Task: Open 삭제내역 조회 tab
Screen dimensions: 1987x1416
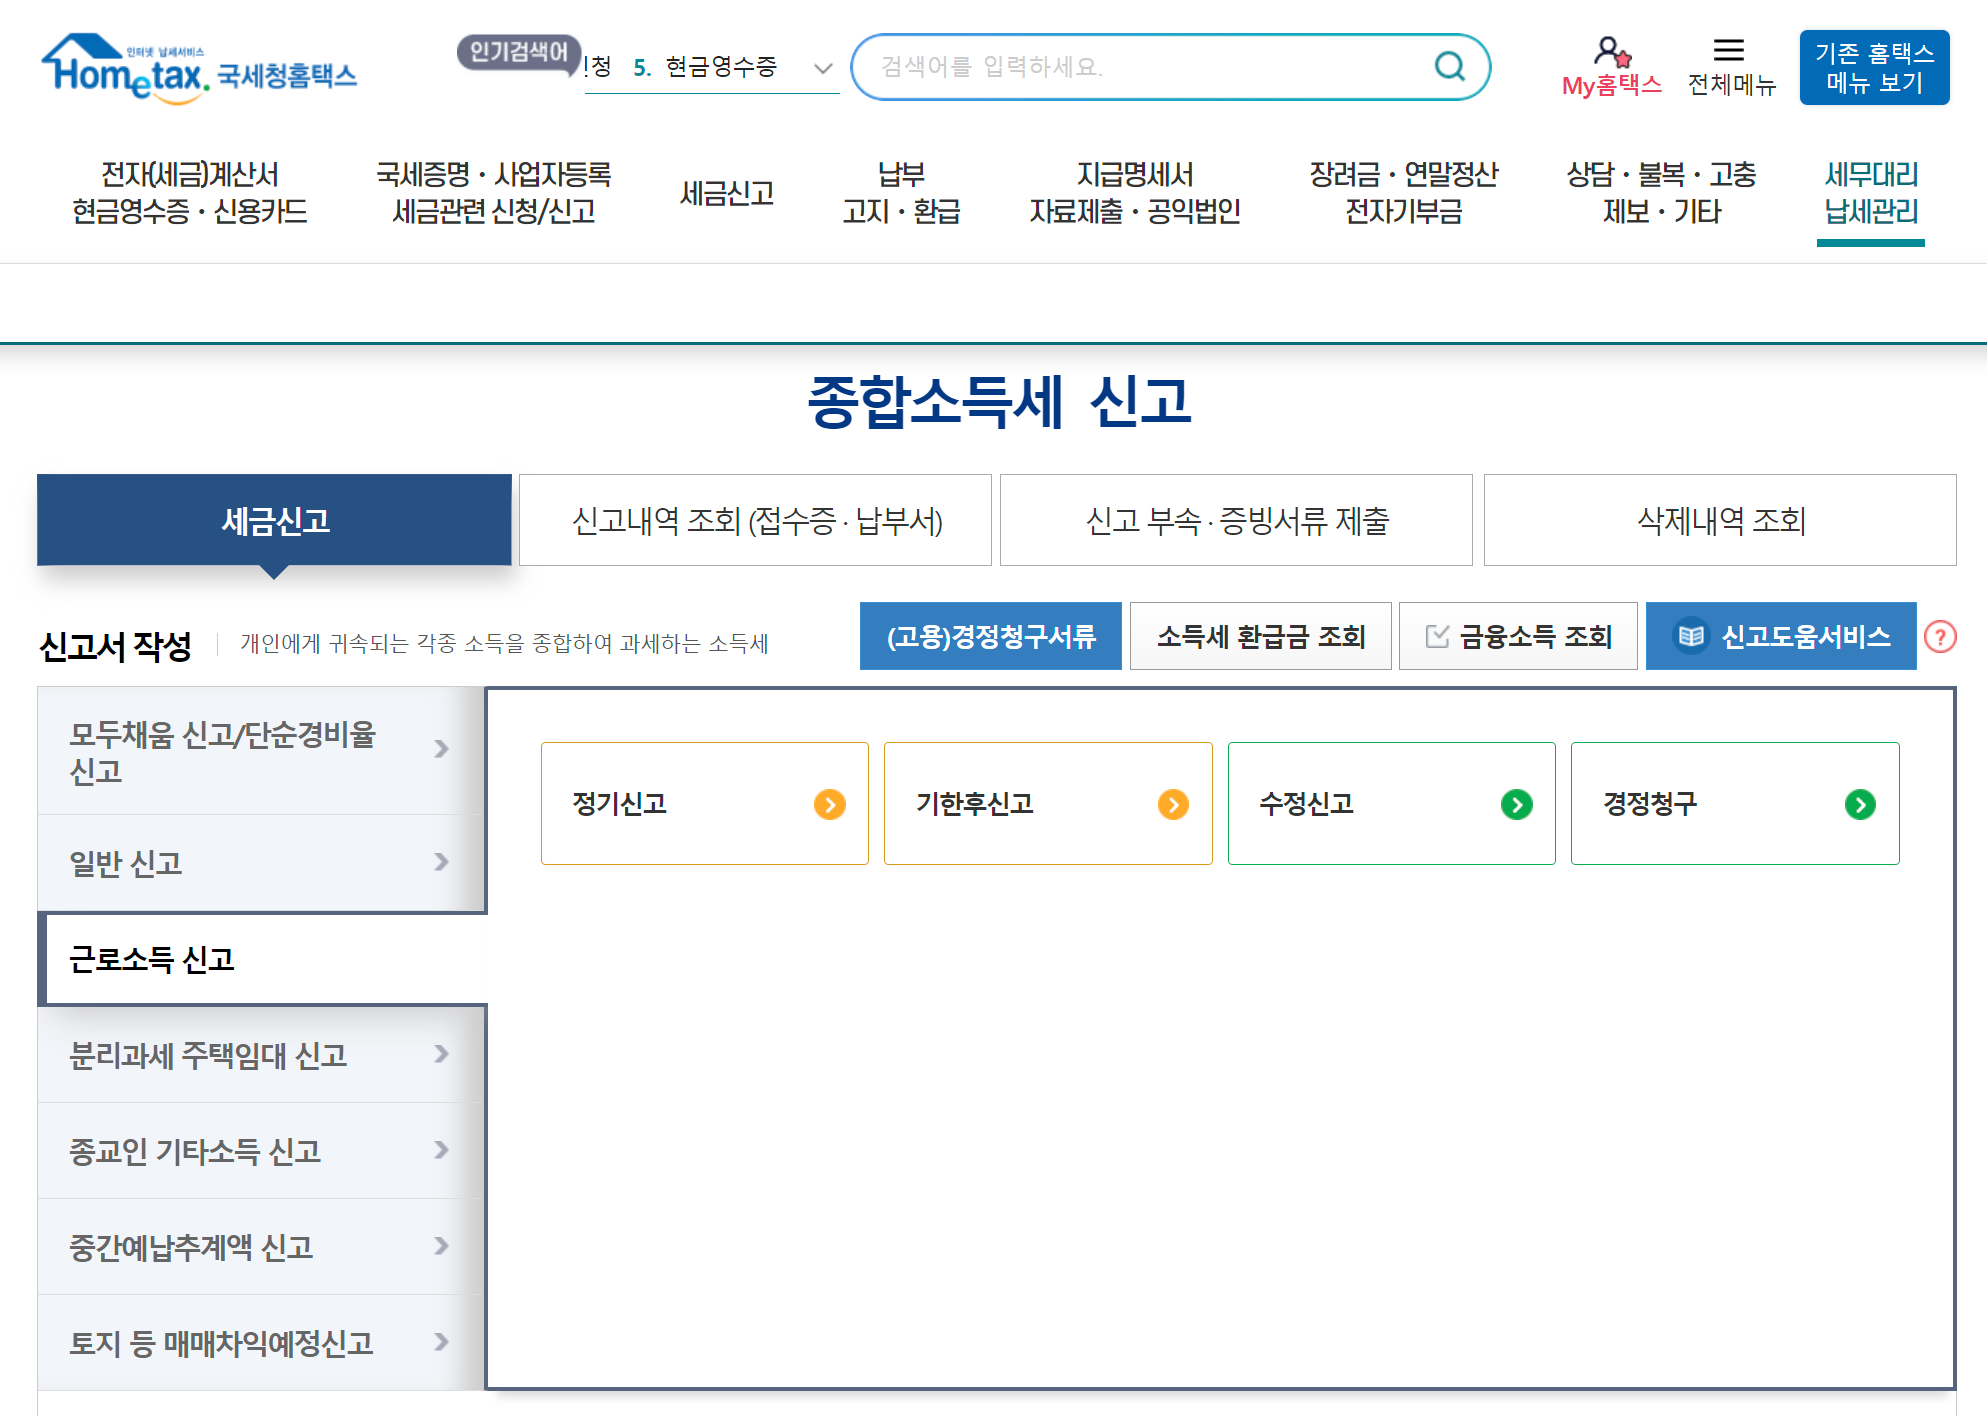Action: (x=1719, y=521)
